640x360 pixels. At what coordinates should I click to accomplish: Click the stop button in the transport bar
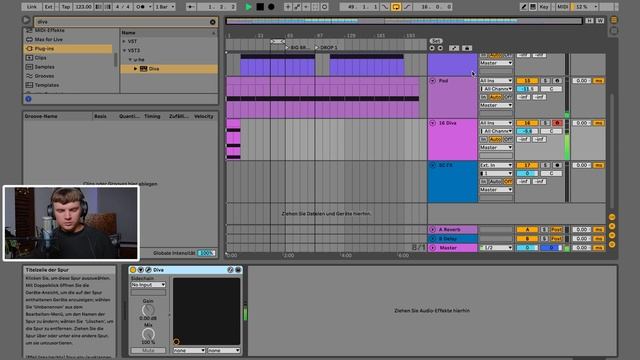coord(260,7)
